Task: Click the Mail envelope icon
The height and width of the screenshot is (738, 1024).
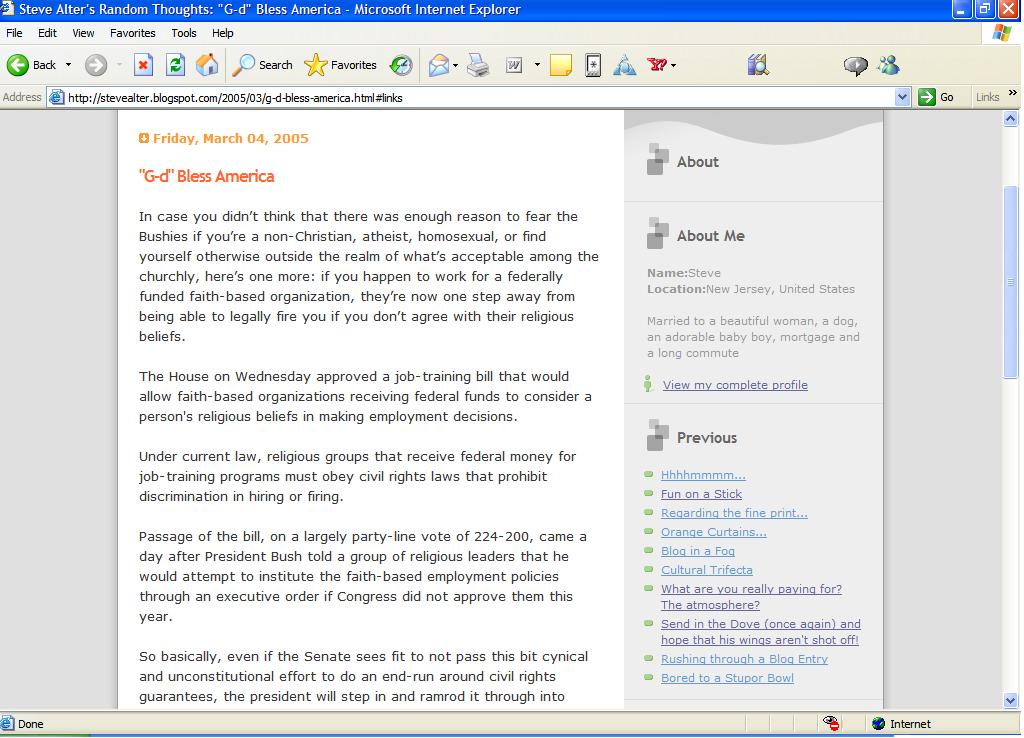Action: click(439, 65)
